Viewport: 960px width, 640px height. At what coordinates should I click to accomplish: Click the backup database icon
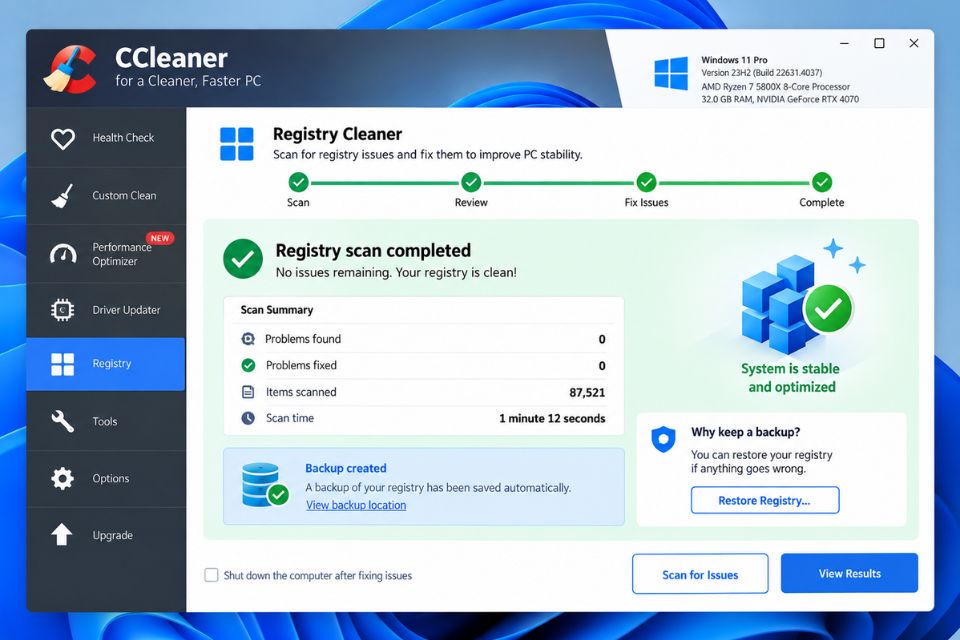click(265, 485)
